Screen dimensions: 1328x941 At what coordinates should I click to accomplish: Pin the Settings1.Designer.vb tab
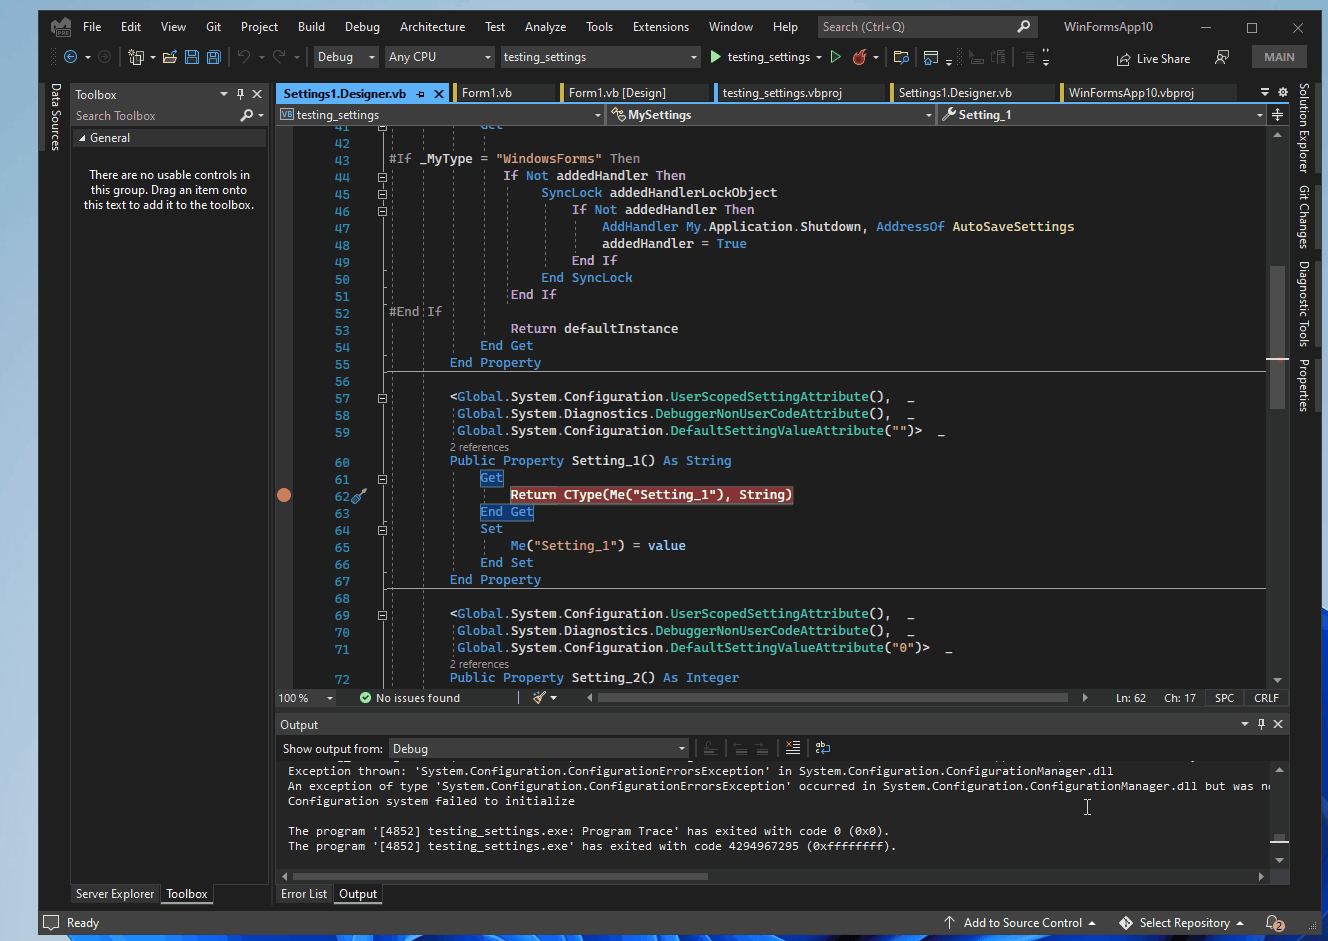[x=420, y=92]
